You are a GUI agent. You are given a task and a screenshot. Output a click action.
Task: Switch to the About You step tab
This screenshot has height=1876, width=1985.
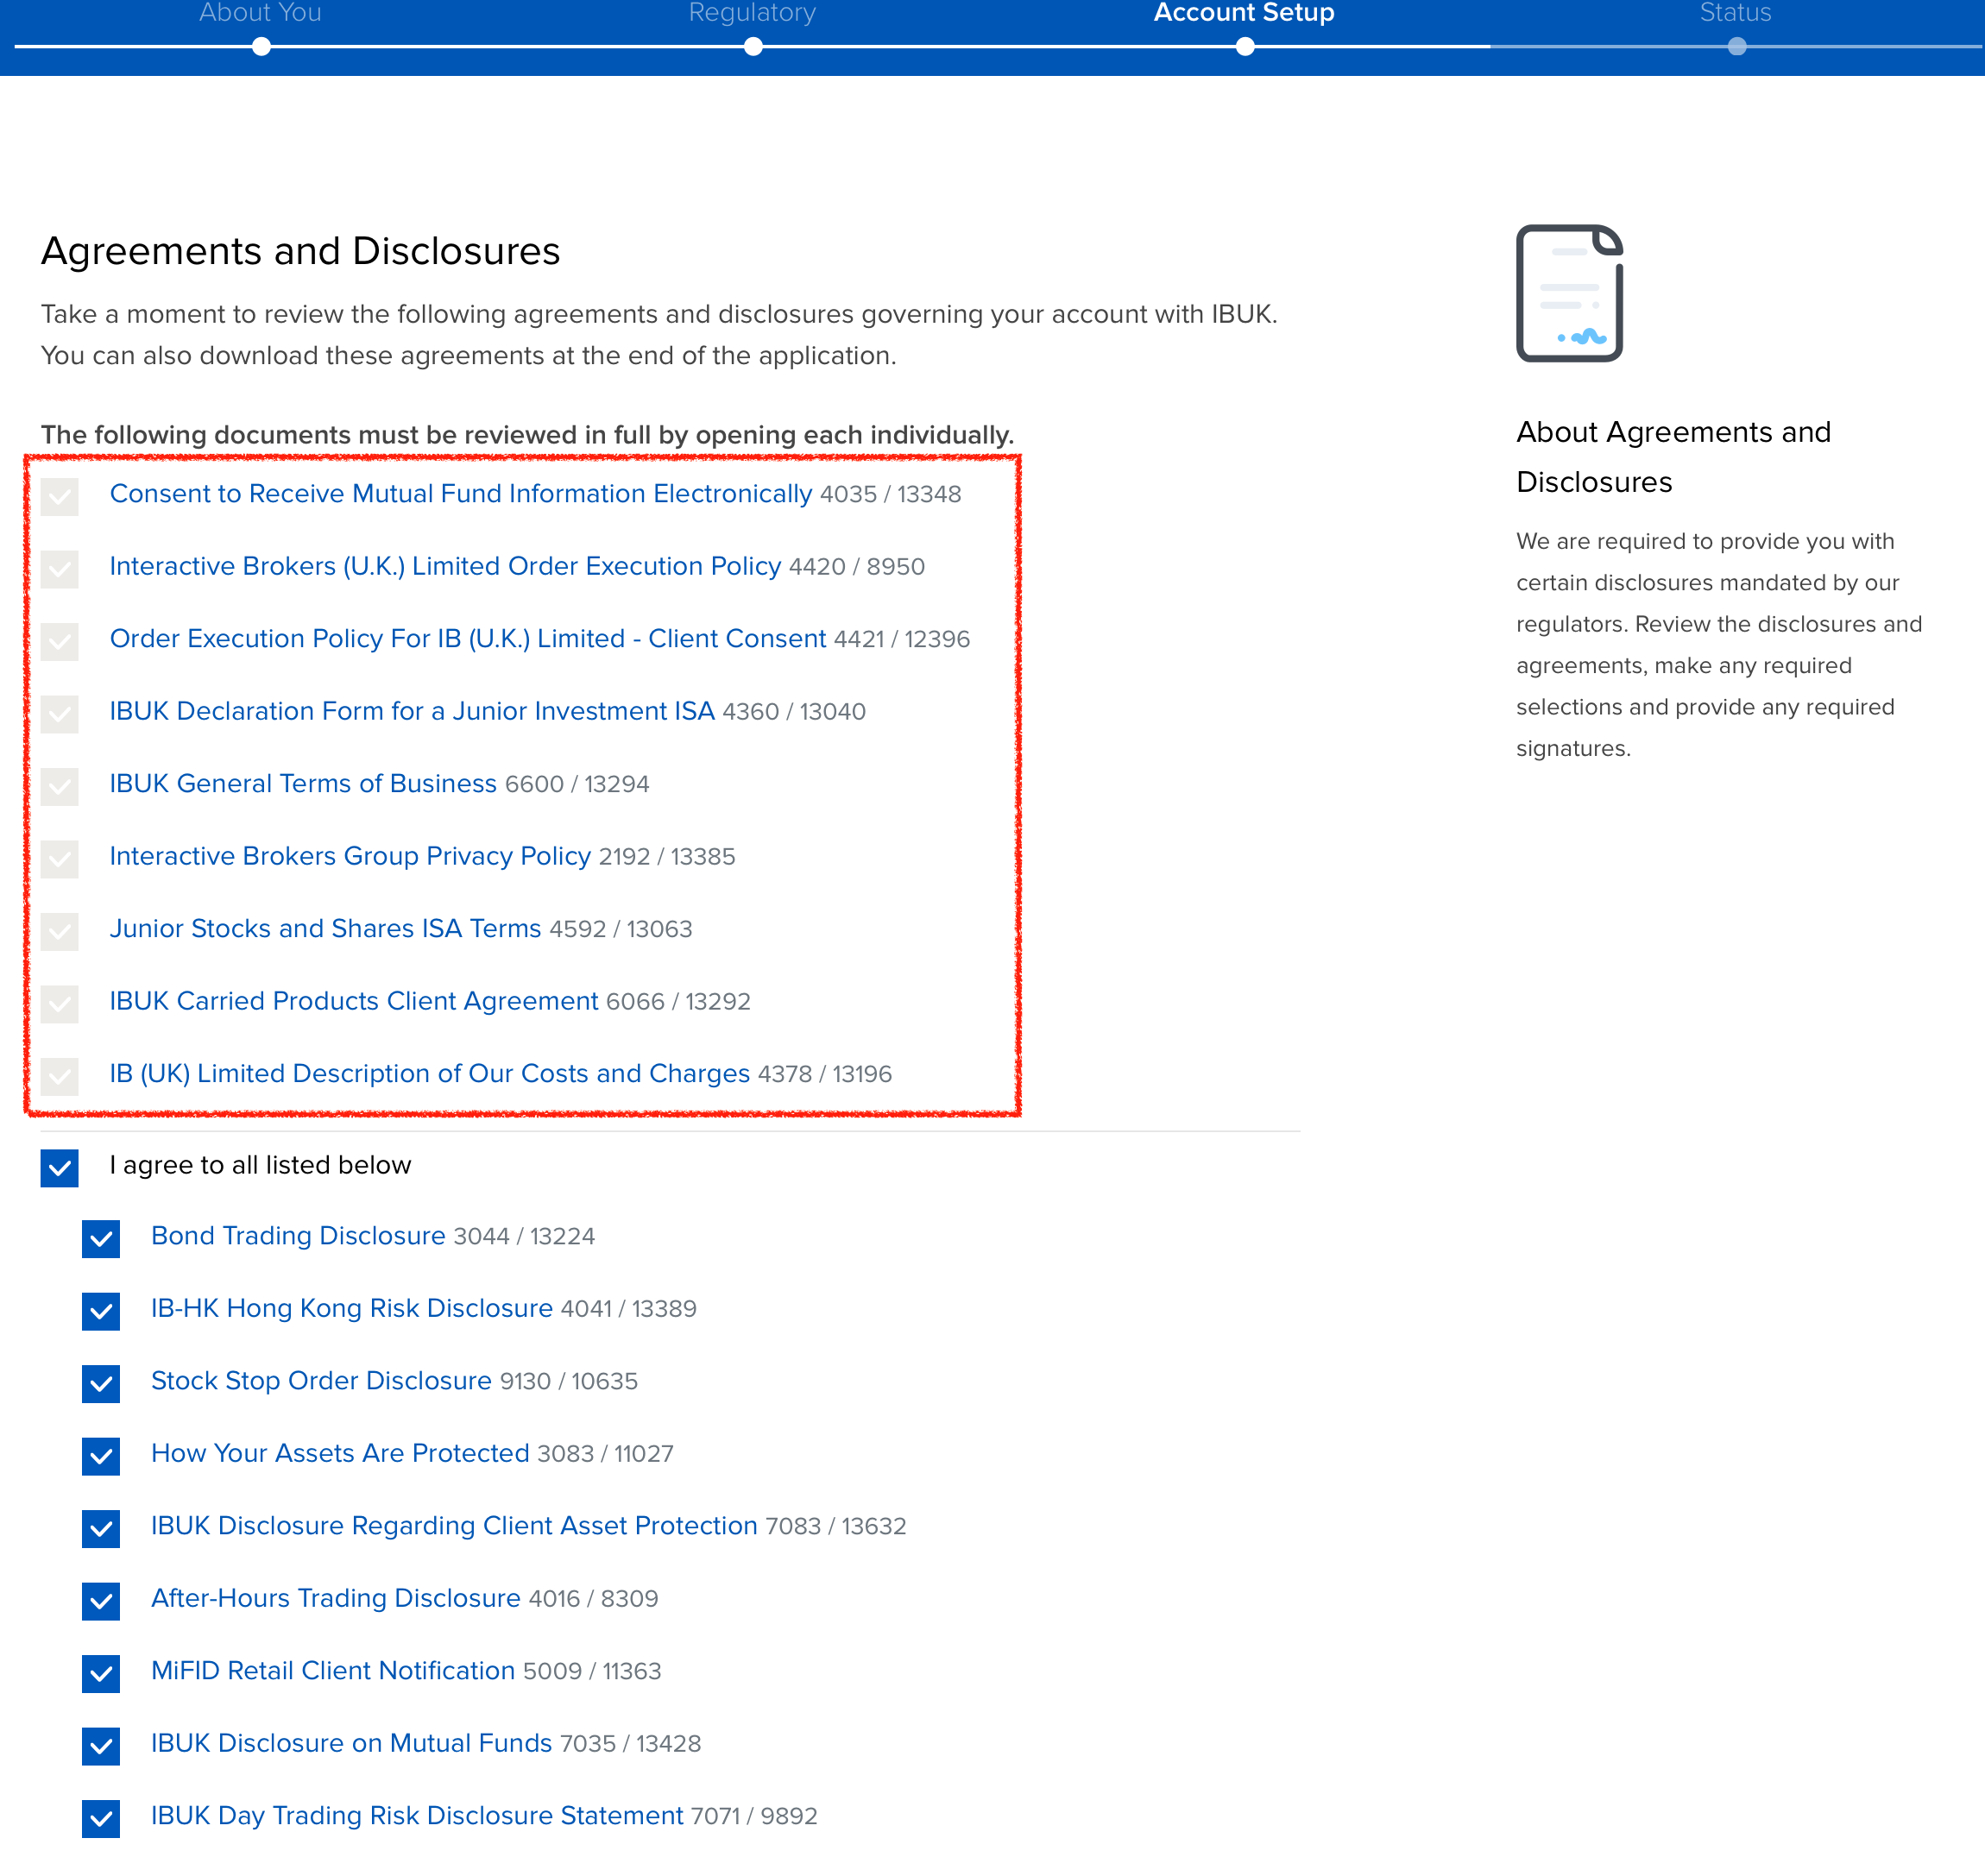260,13
